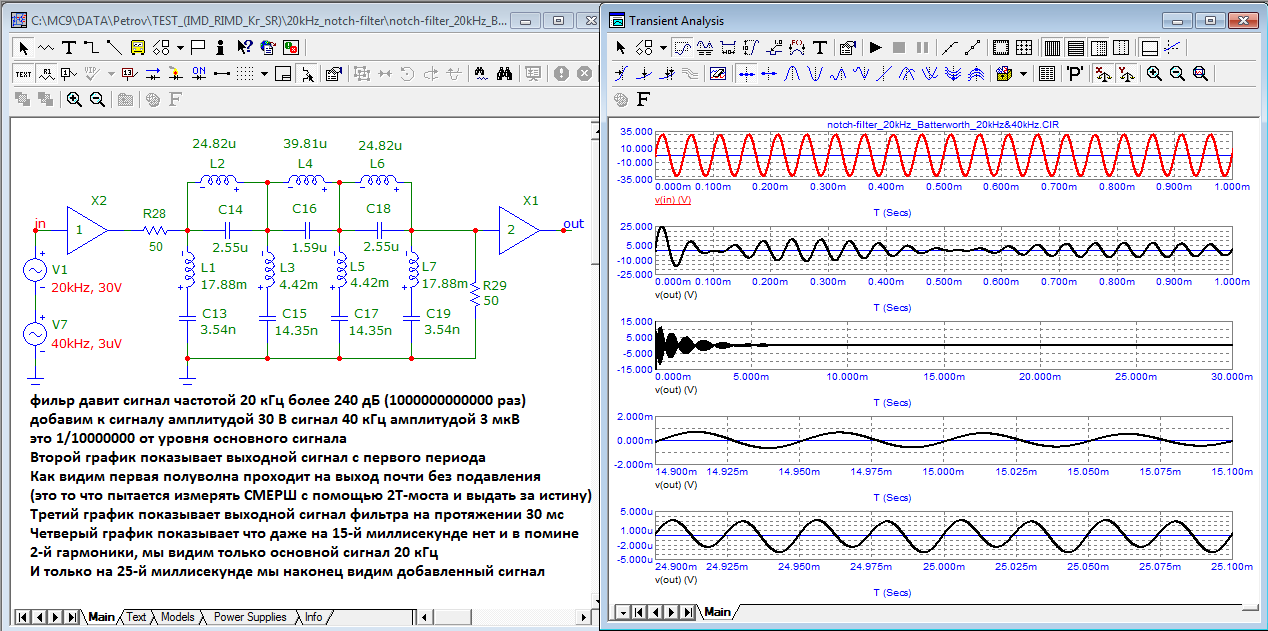Click the Valley cursor function icon
The image size is (1268, 631).
click(x=816, y=73)
